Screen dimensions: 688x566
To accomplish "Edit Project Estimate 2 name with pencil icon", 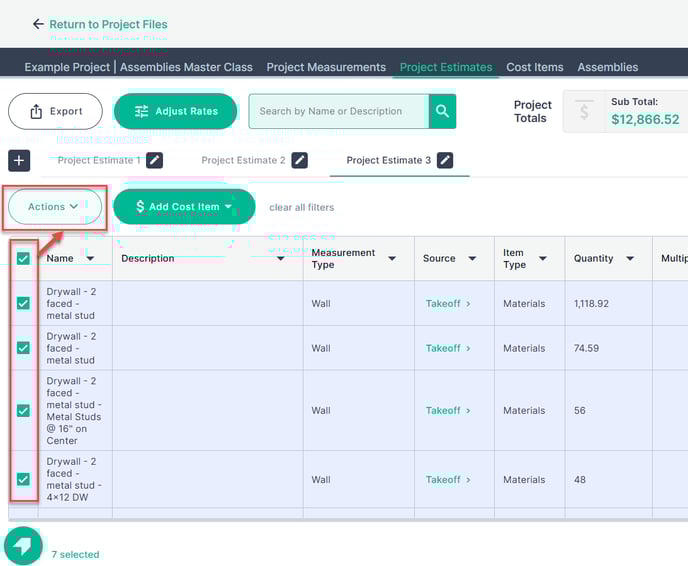I will (300, 161).
